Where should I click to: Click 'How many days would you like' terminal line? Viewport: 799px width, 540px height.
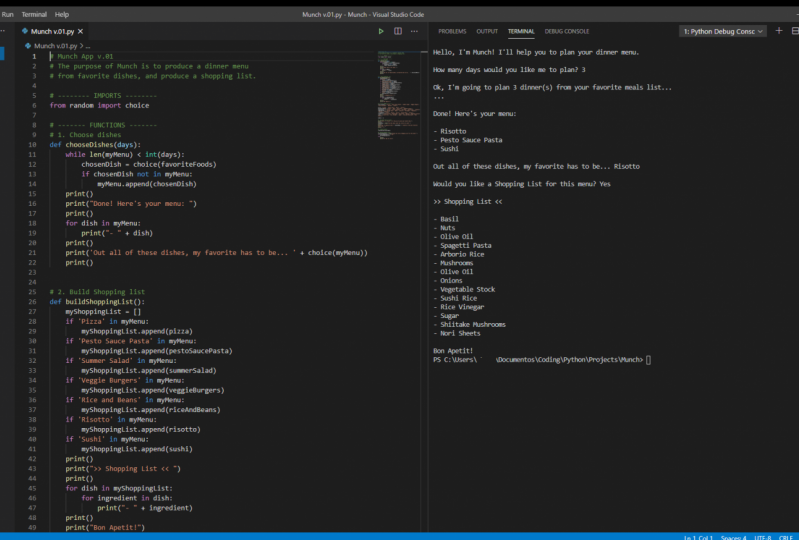(509, 70)
